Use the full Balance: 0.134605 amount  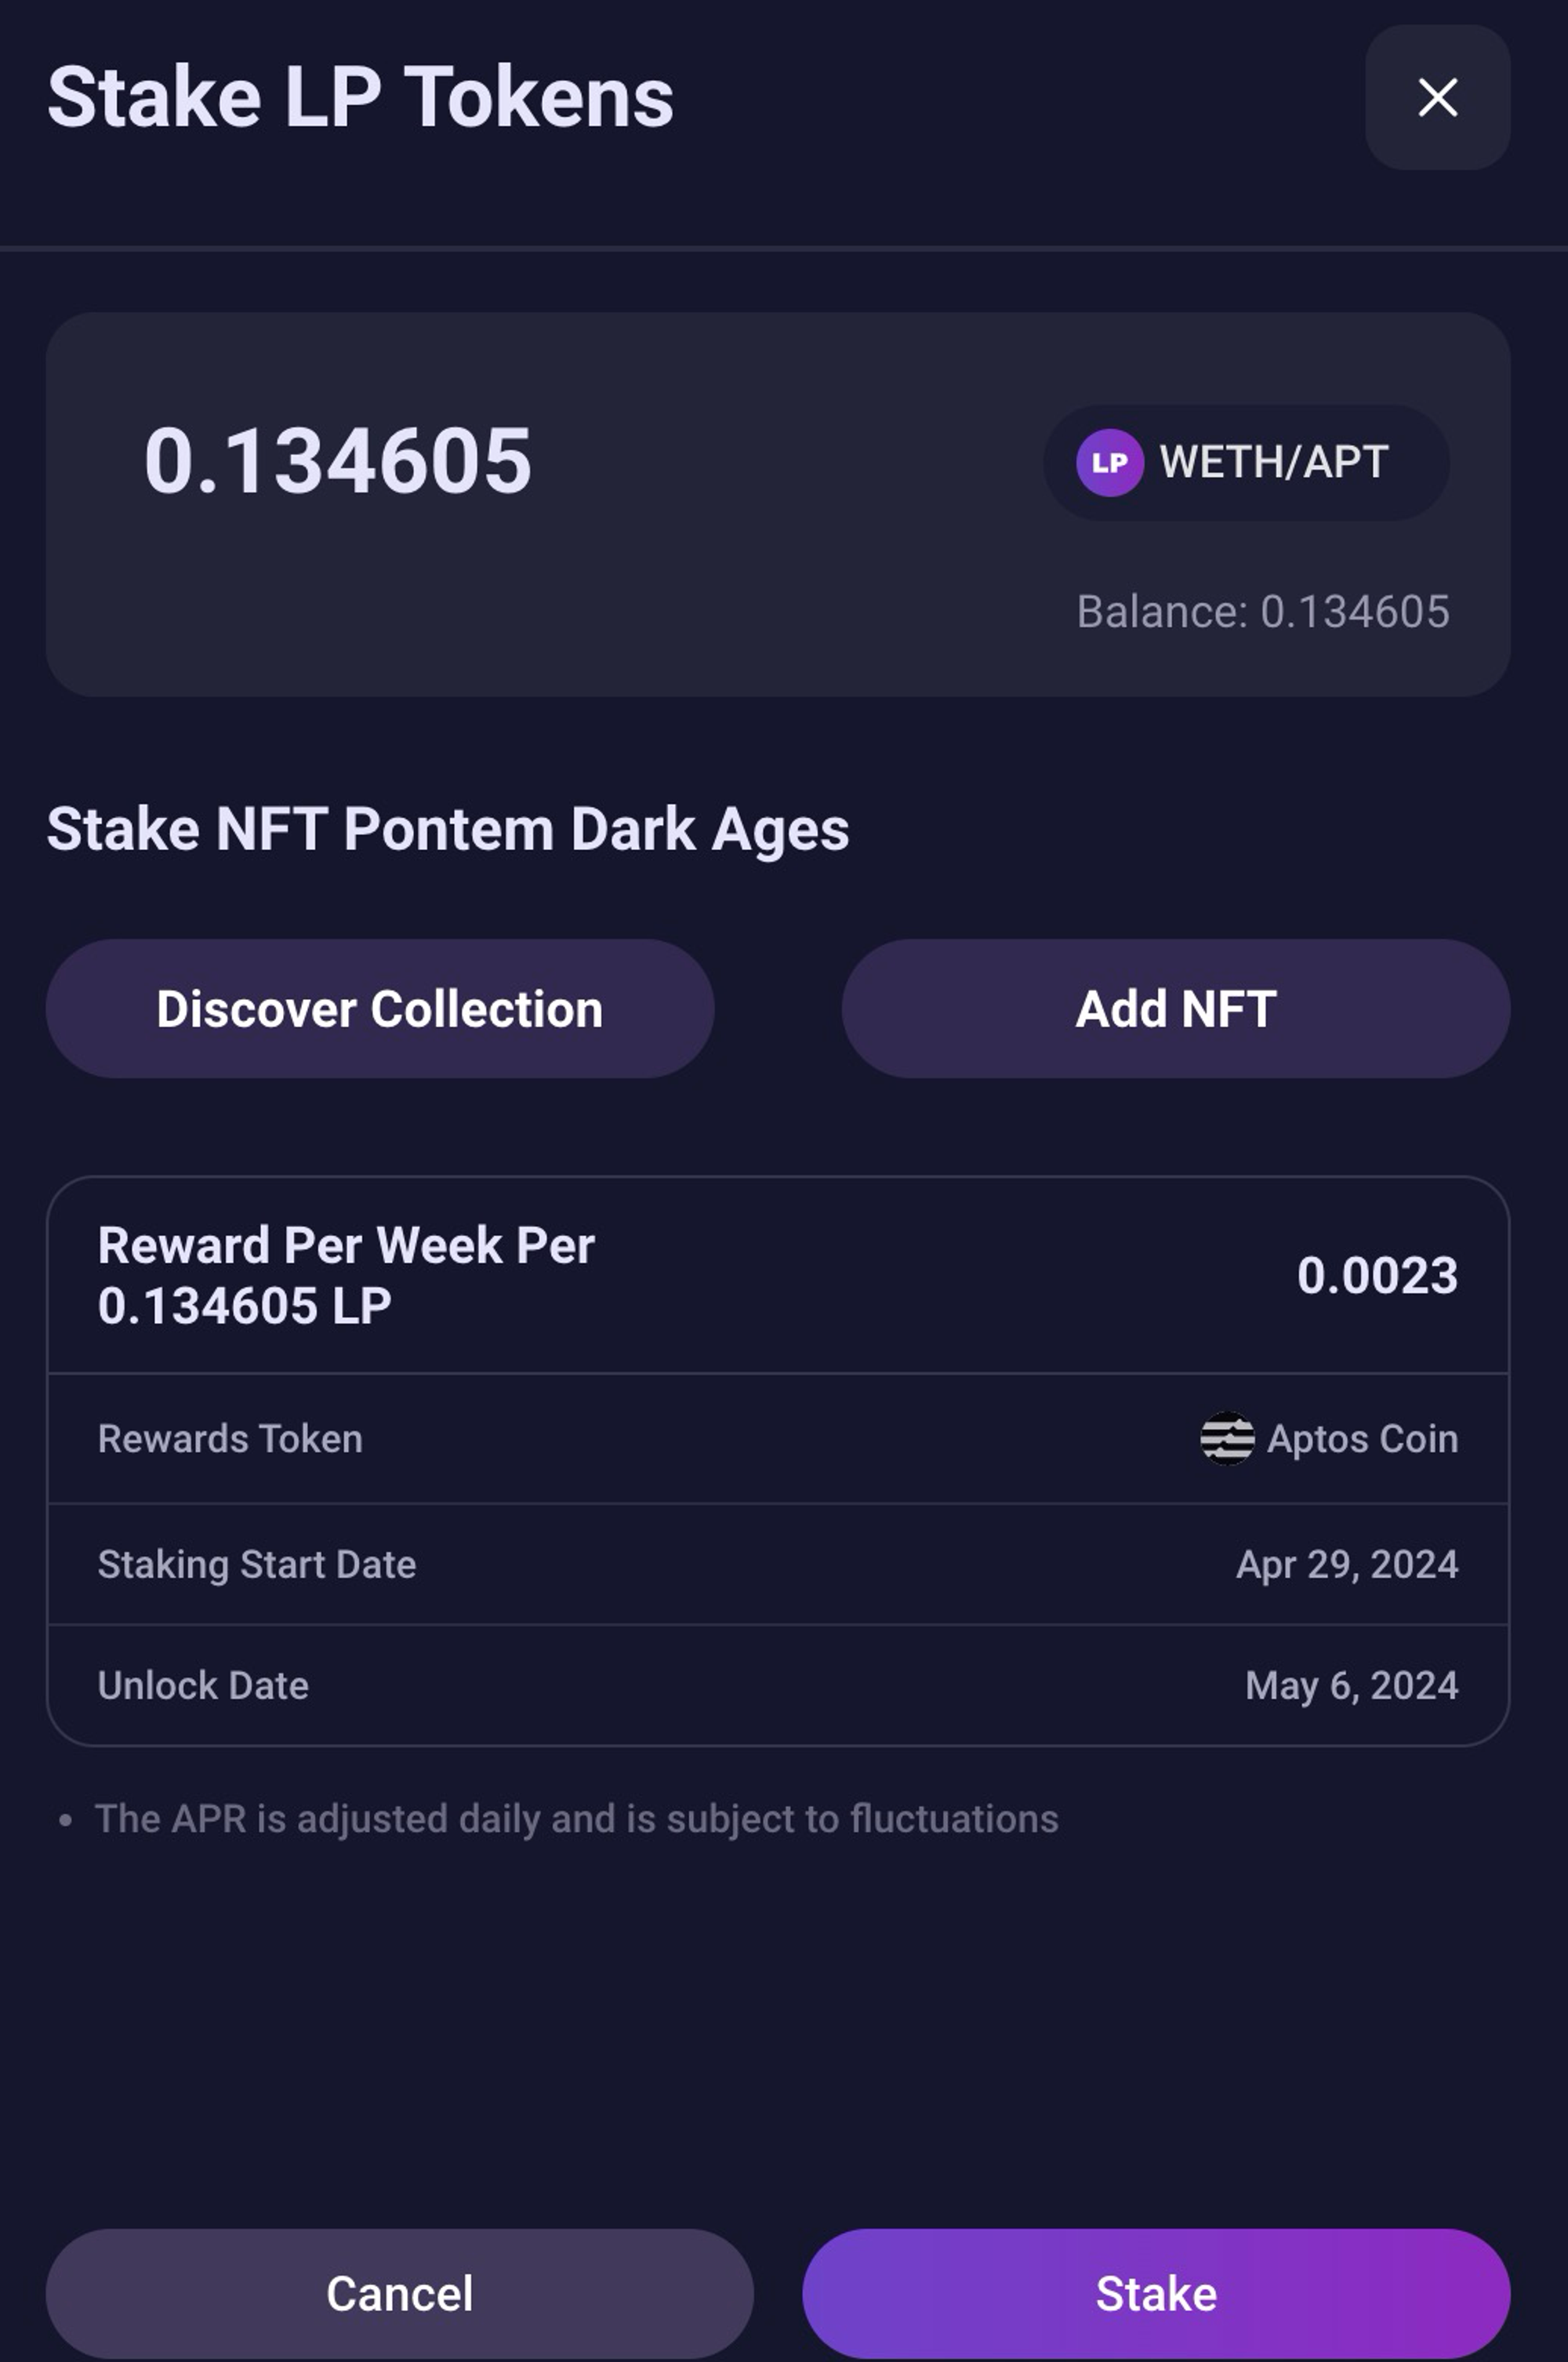pos(1262,612)
